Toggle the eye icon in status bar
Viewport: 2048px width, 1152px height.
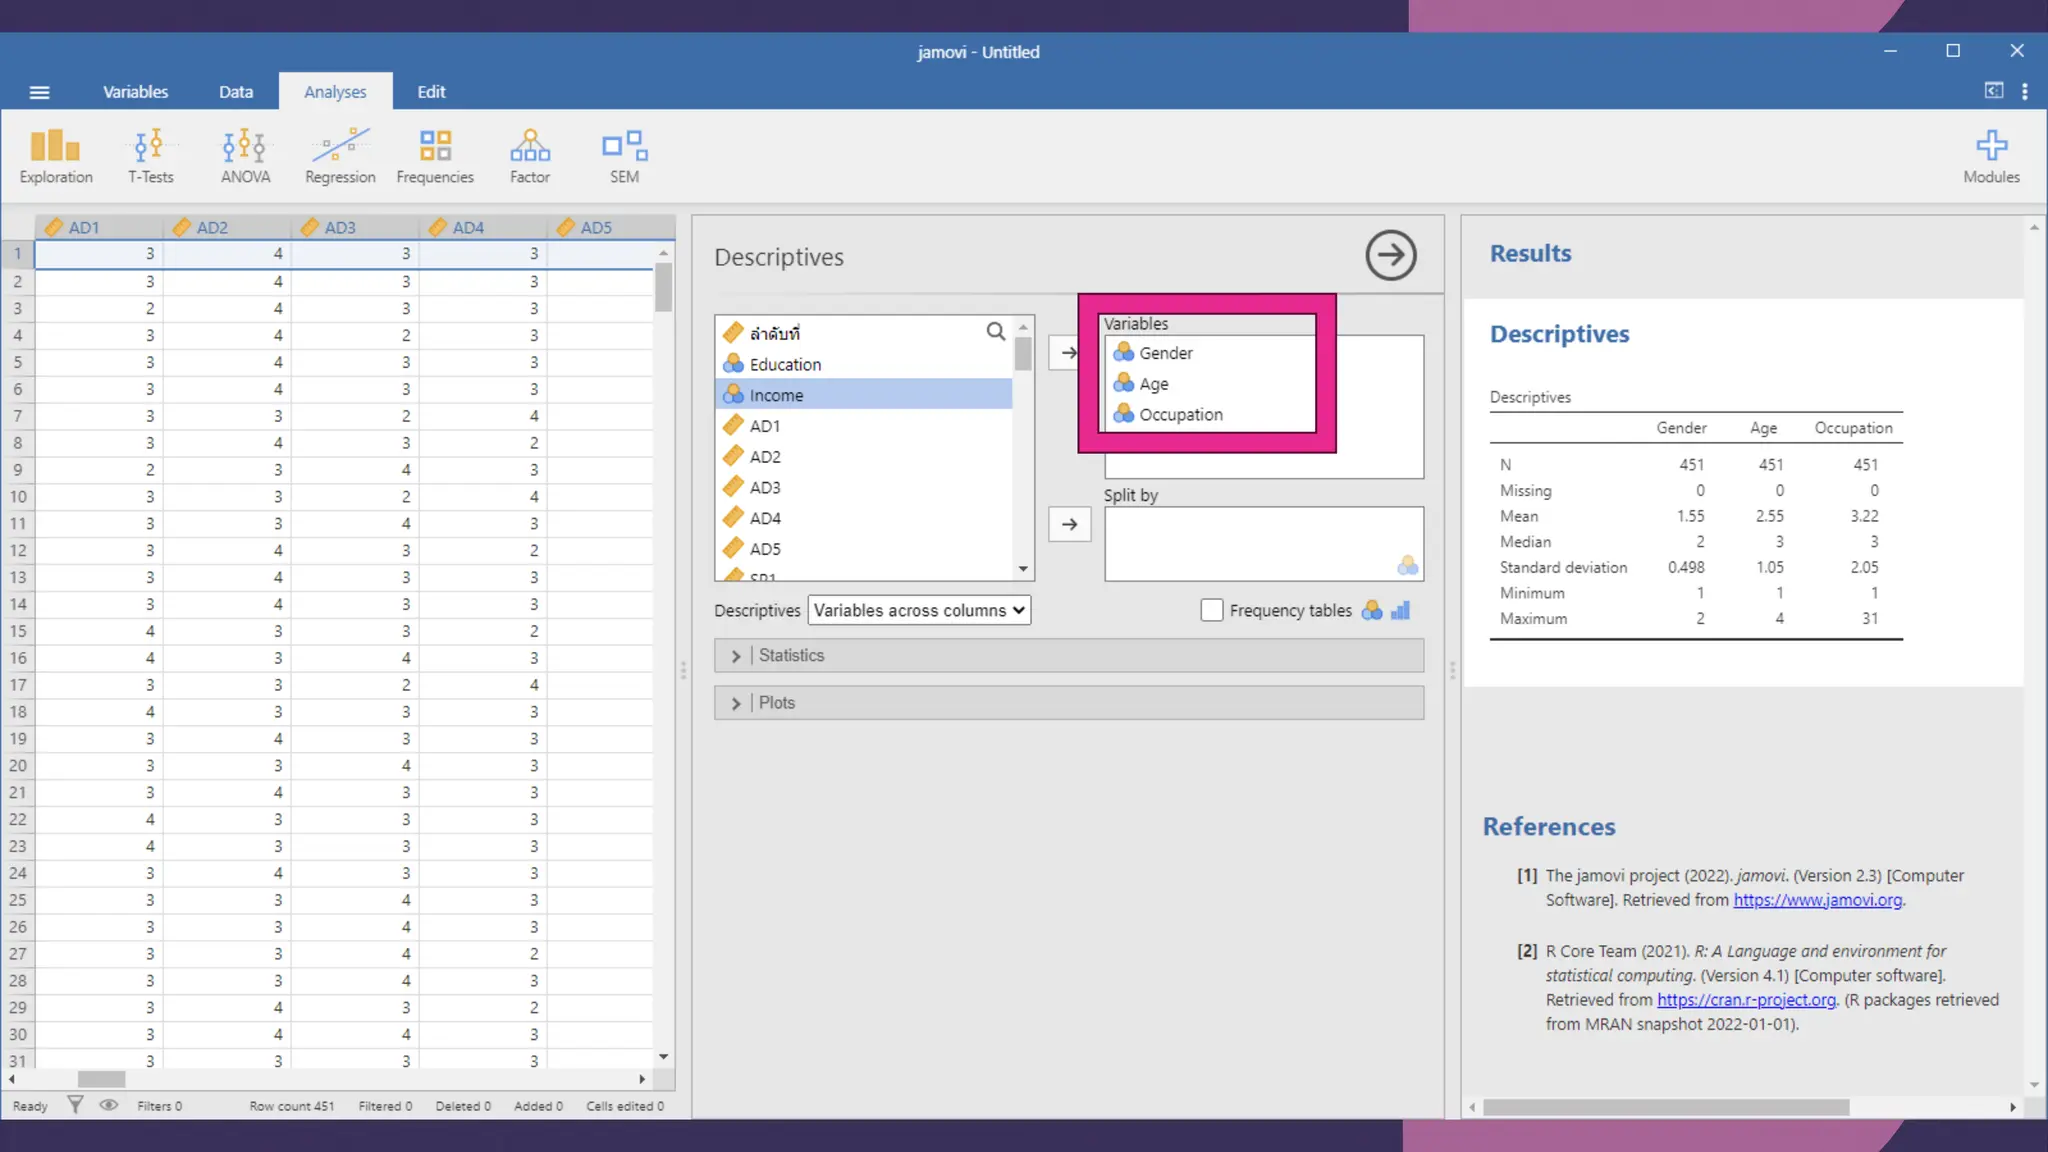point(109,1105)
